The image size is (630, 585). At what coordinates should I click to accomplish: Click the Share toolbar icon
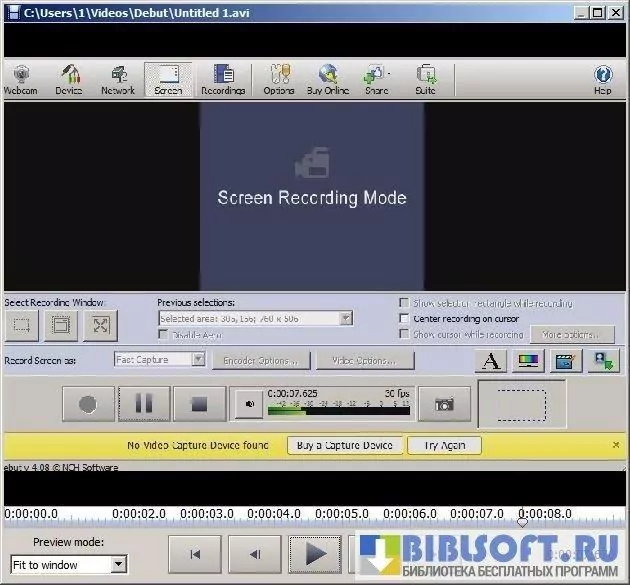(376, 79)
